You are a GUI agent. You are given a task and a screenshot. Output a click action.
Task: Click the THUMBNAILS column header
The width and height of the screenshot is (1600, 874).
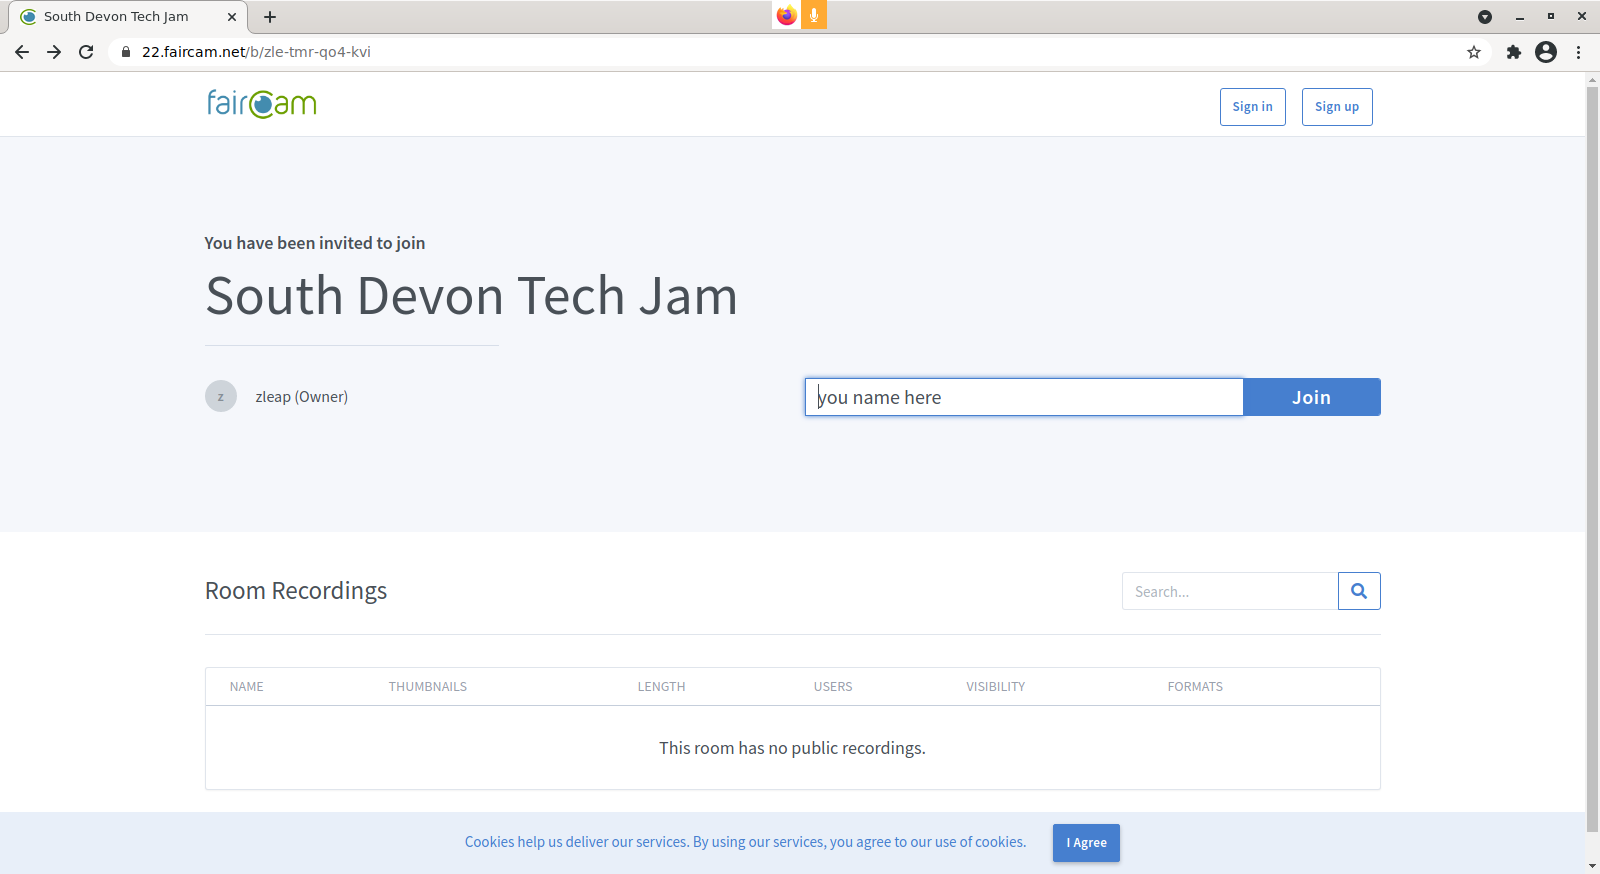pyautogui.click(x=428, y=687)
